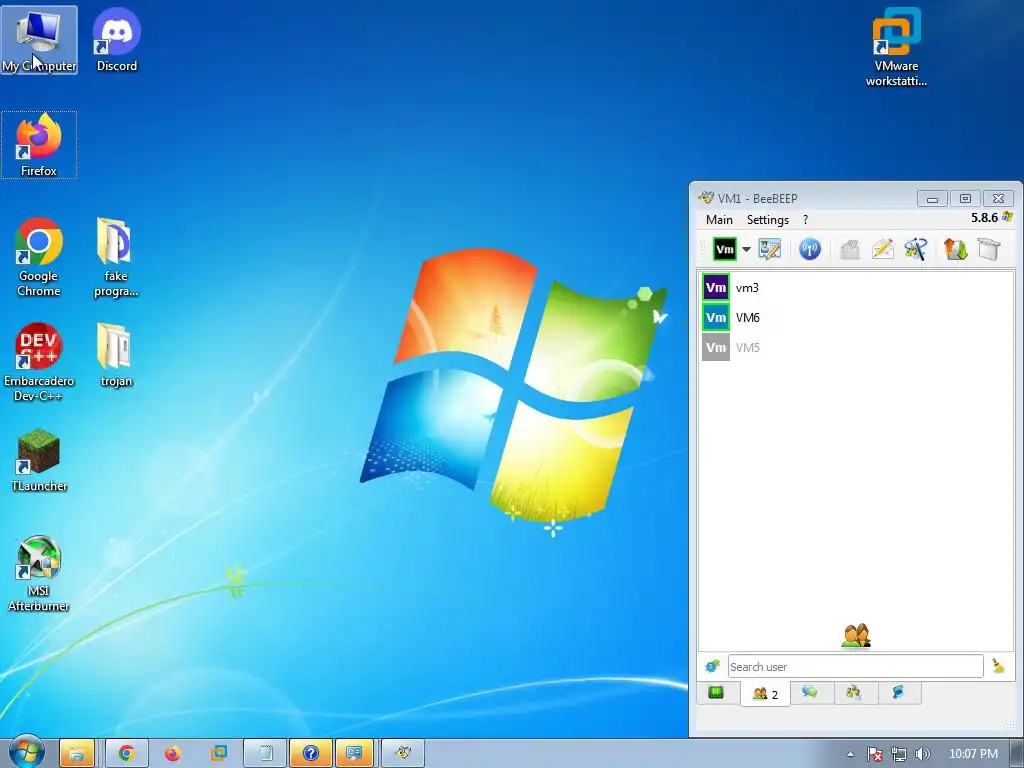Switch to the chat bubbles tab
This screenshot has width=1024, height=768.
tap(810, 692)
